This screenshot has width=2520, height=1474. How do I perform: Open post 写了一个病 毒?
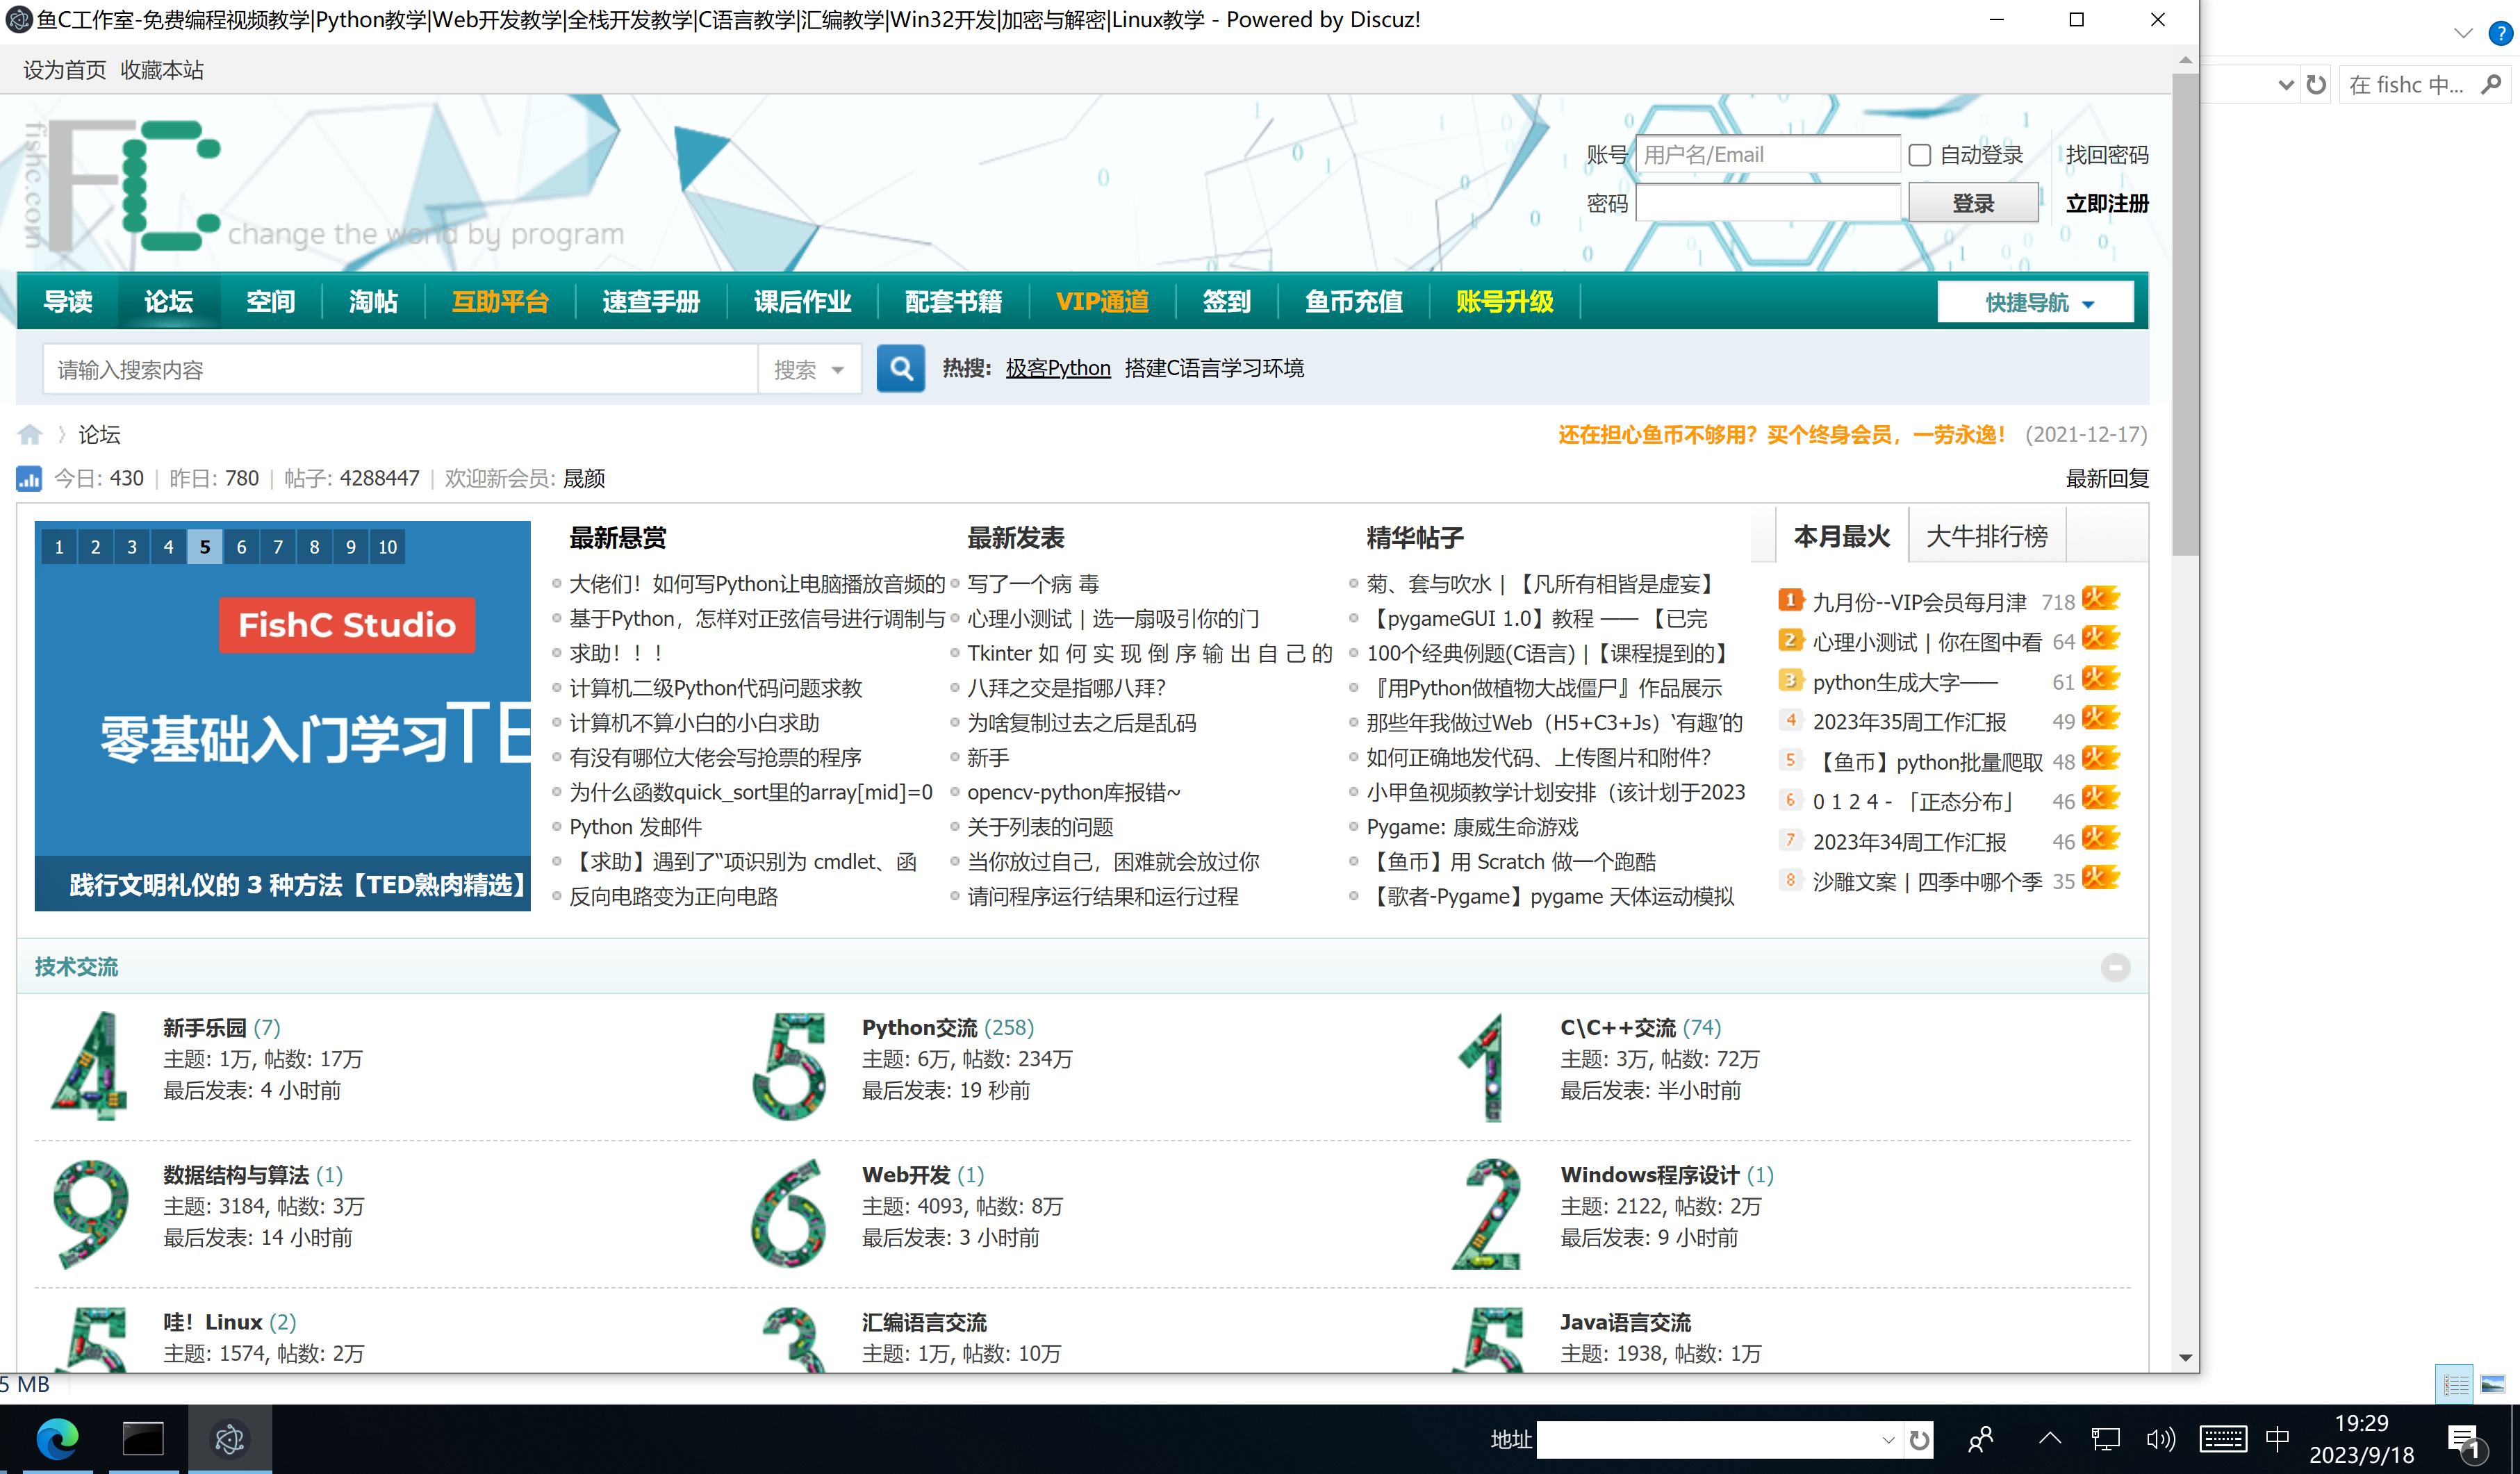[x=1033, y=584]
